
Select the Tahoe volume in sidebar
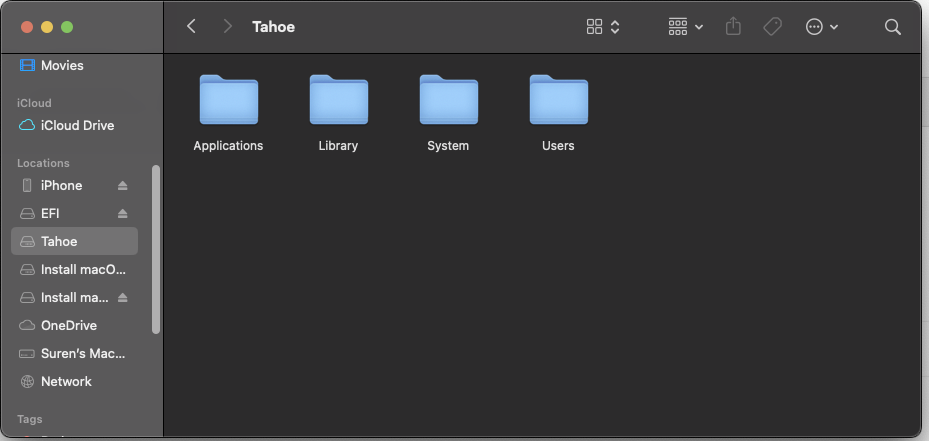[x=75, y=241]
